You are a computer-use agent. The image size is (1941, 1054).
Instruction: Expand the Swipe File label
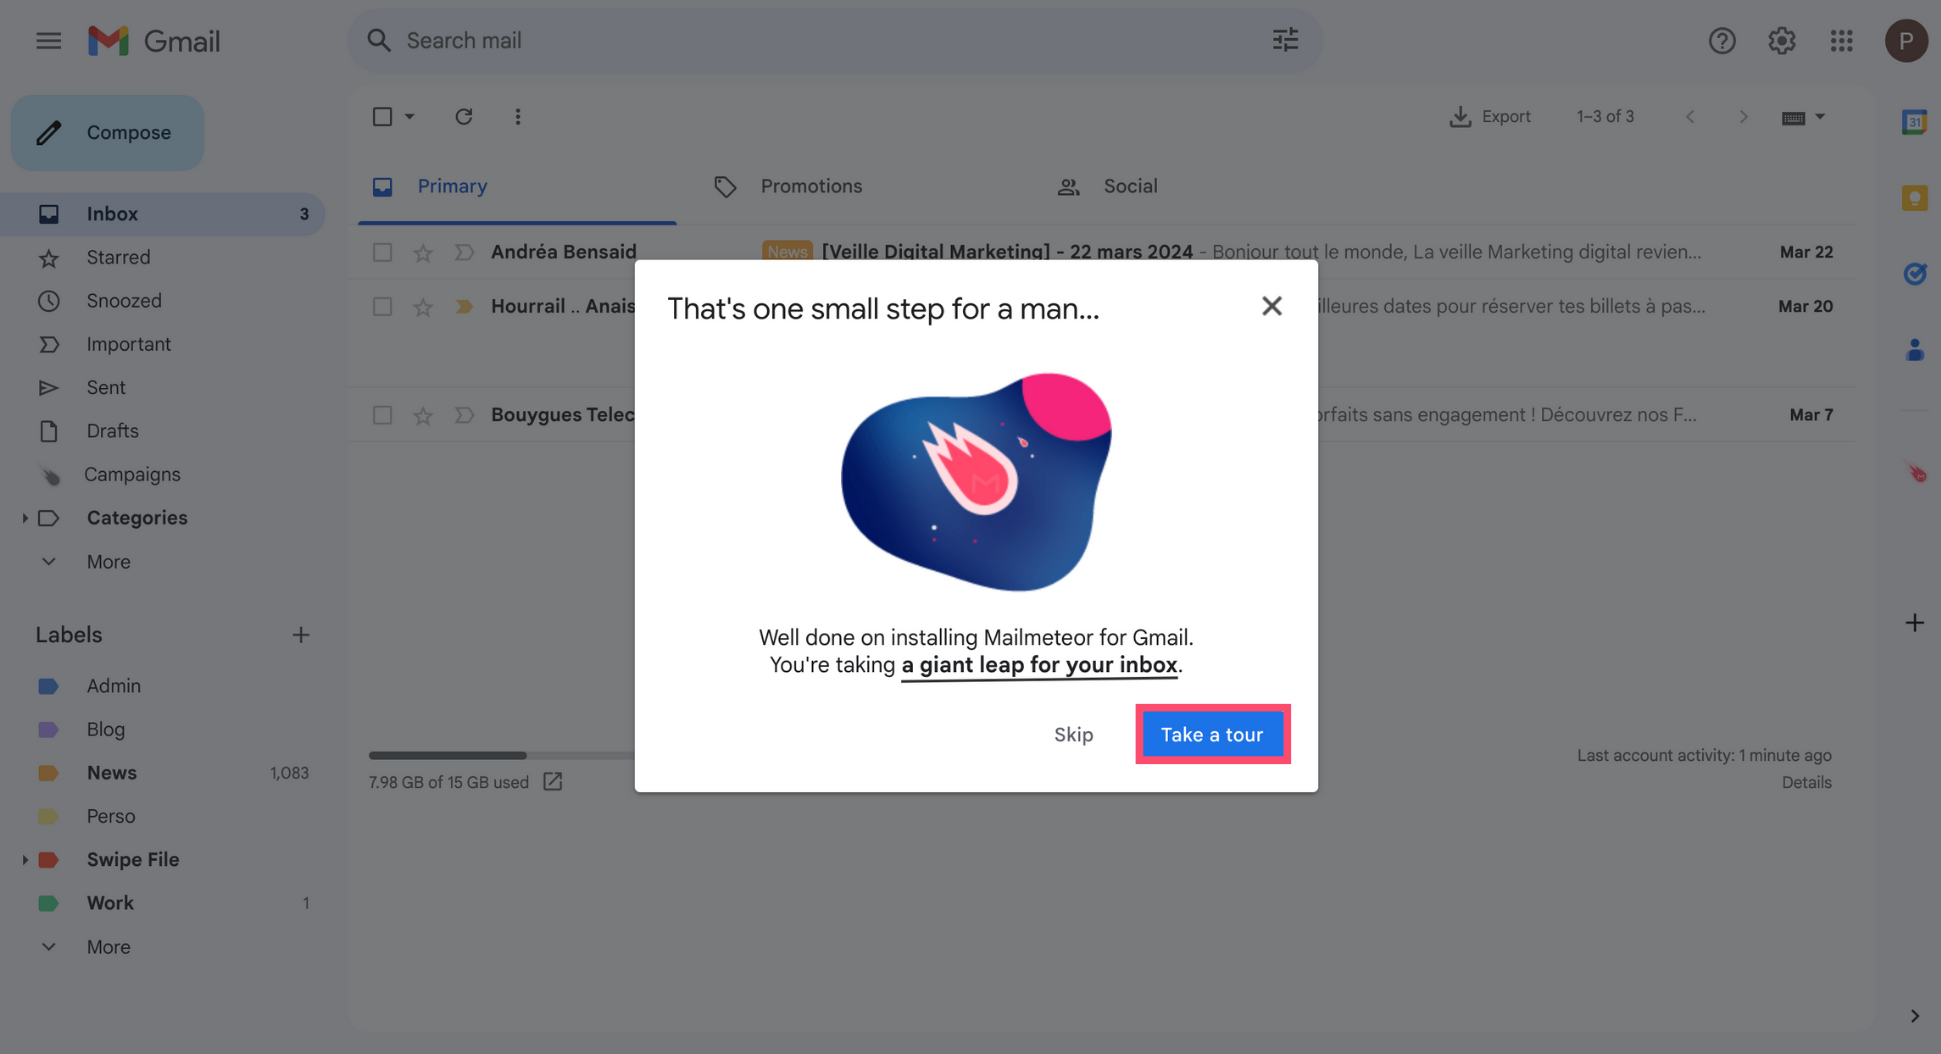point(25,860)
